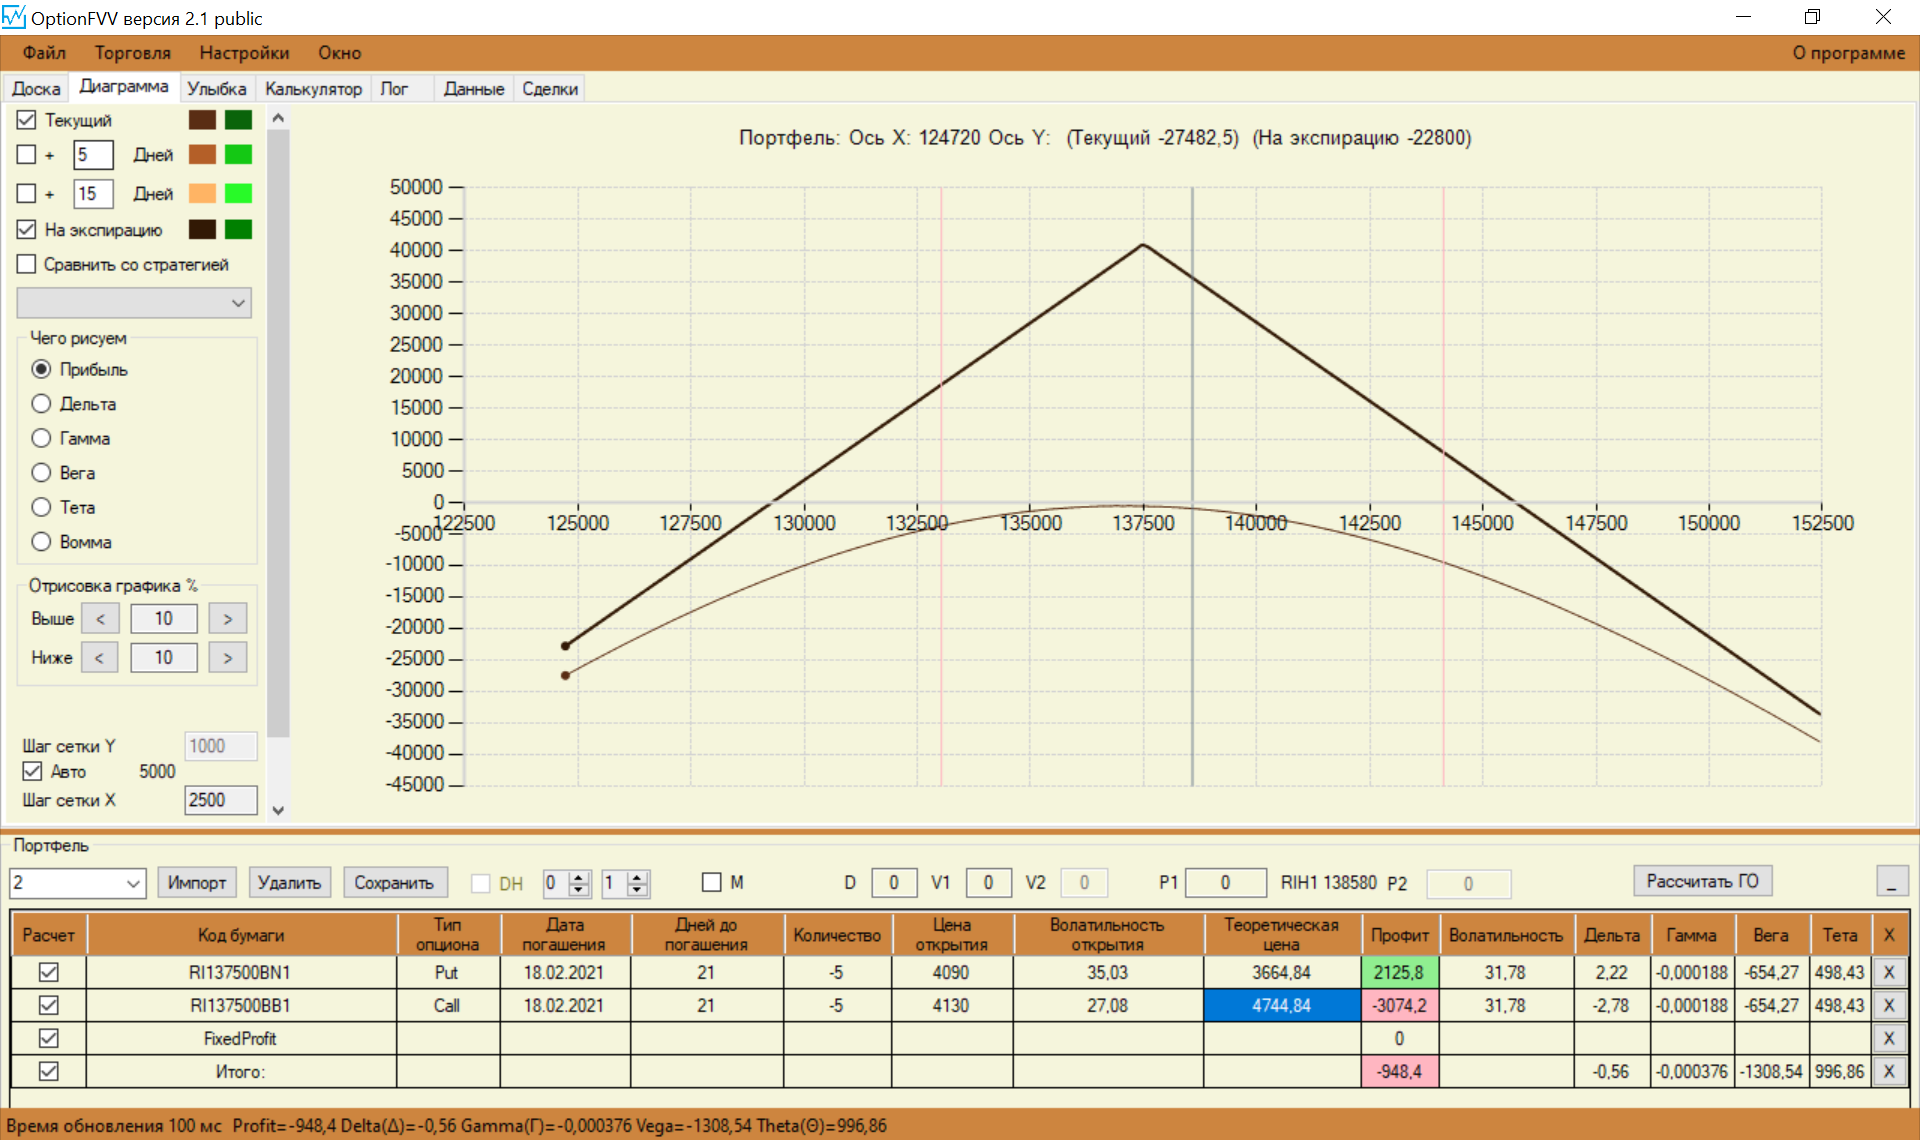Click brown color swatch for Текущий line

[202, 120]
